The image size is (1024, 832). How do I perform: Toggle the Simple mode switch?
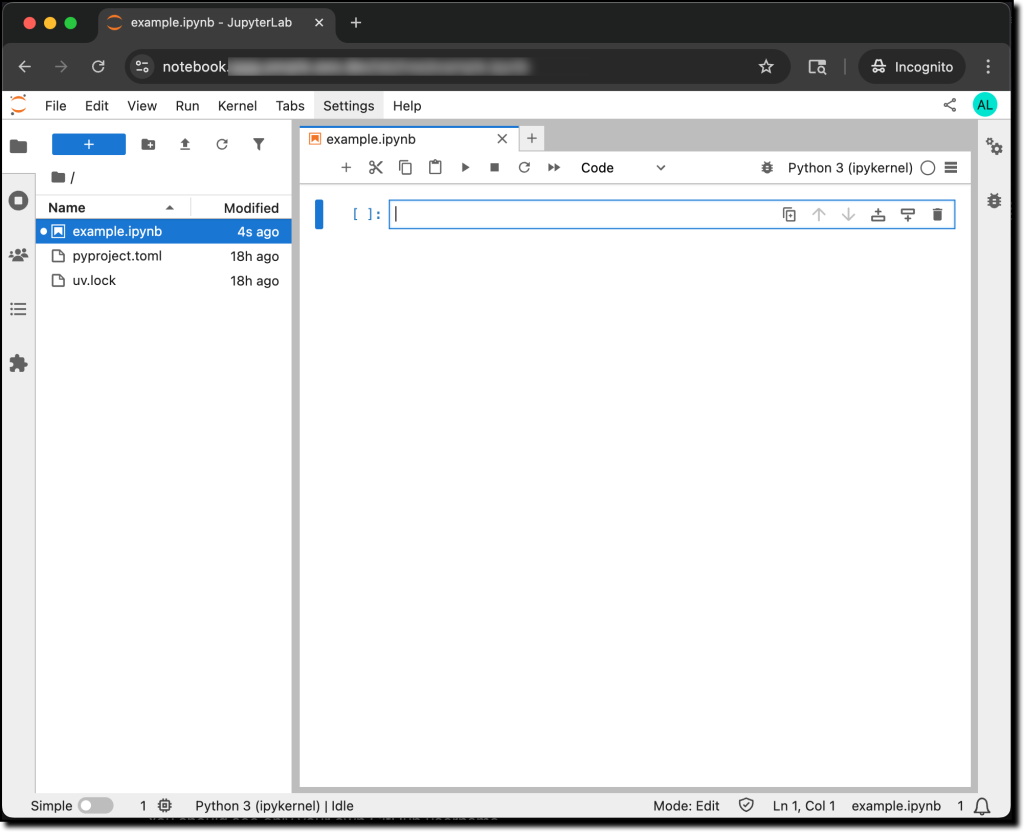point(95,806)
